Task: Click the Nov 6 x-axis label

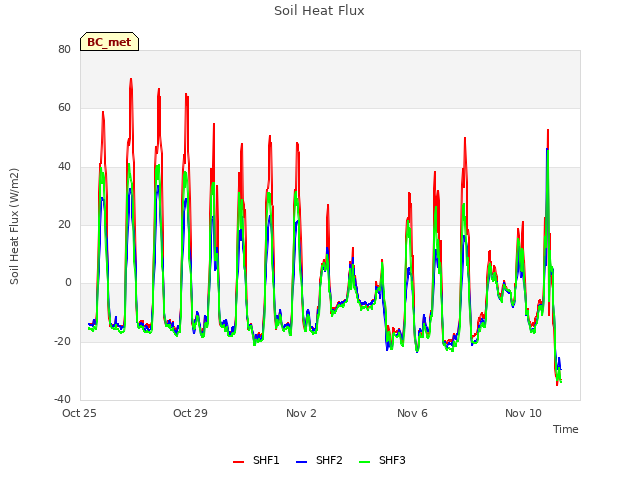Action: (412, 413)
